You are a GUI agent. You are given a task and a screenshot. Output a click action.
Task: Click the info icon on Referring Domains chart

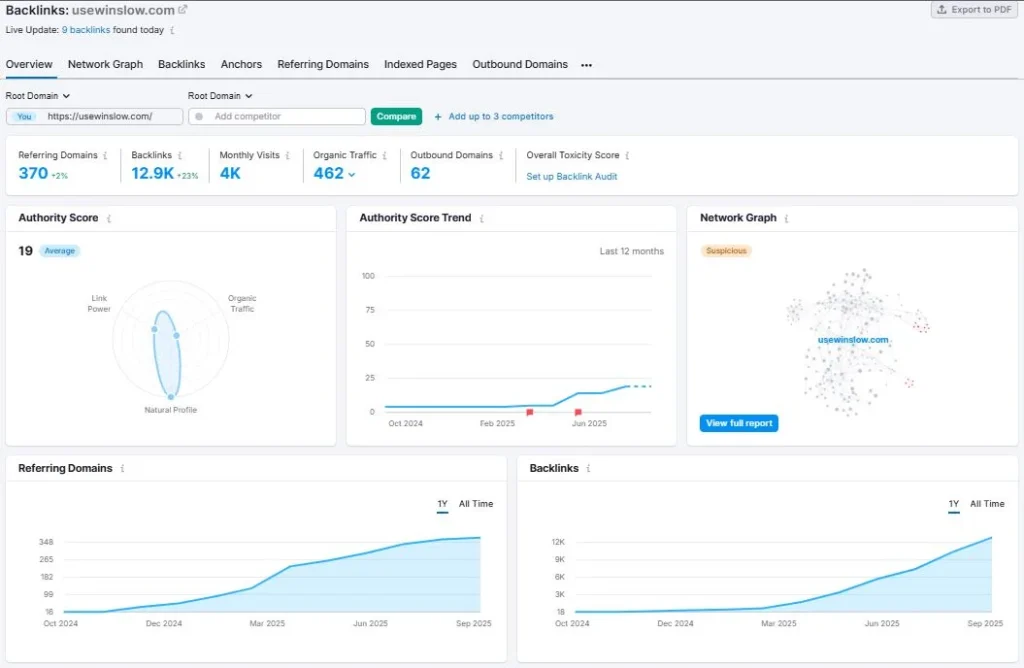click(x=122, y=469)
